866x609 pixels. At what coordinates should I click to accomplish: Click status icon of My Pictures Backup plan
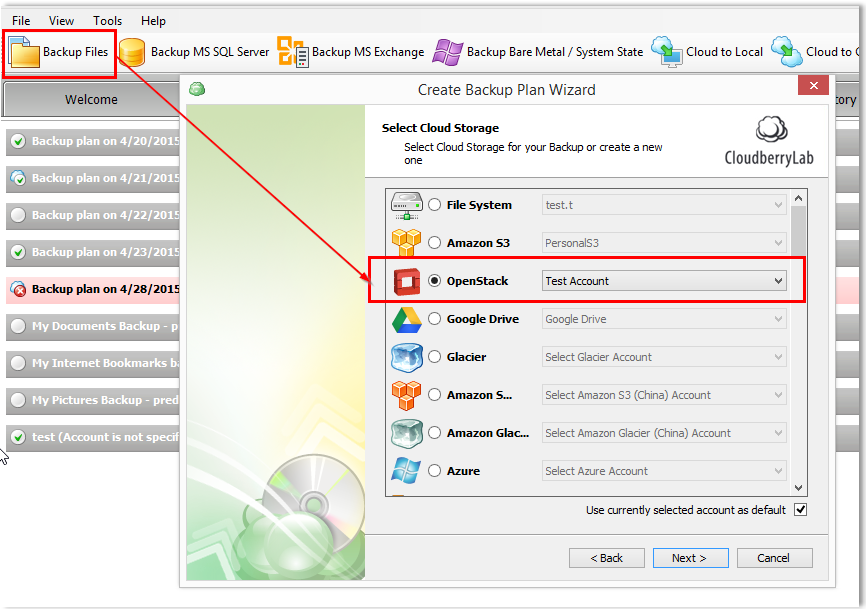18,400
